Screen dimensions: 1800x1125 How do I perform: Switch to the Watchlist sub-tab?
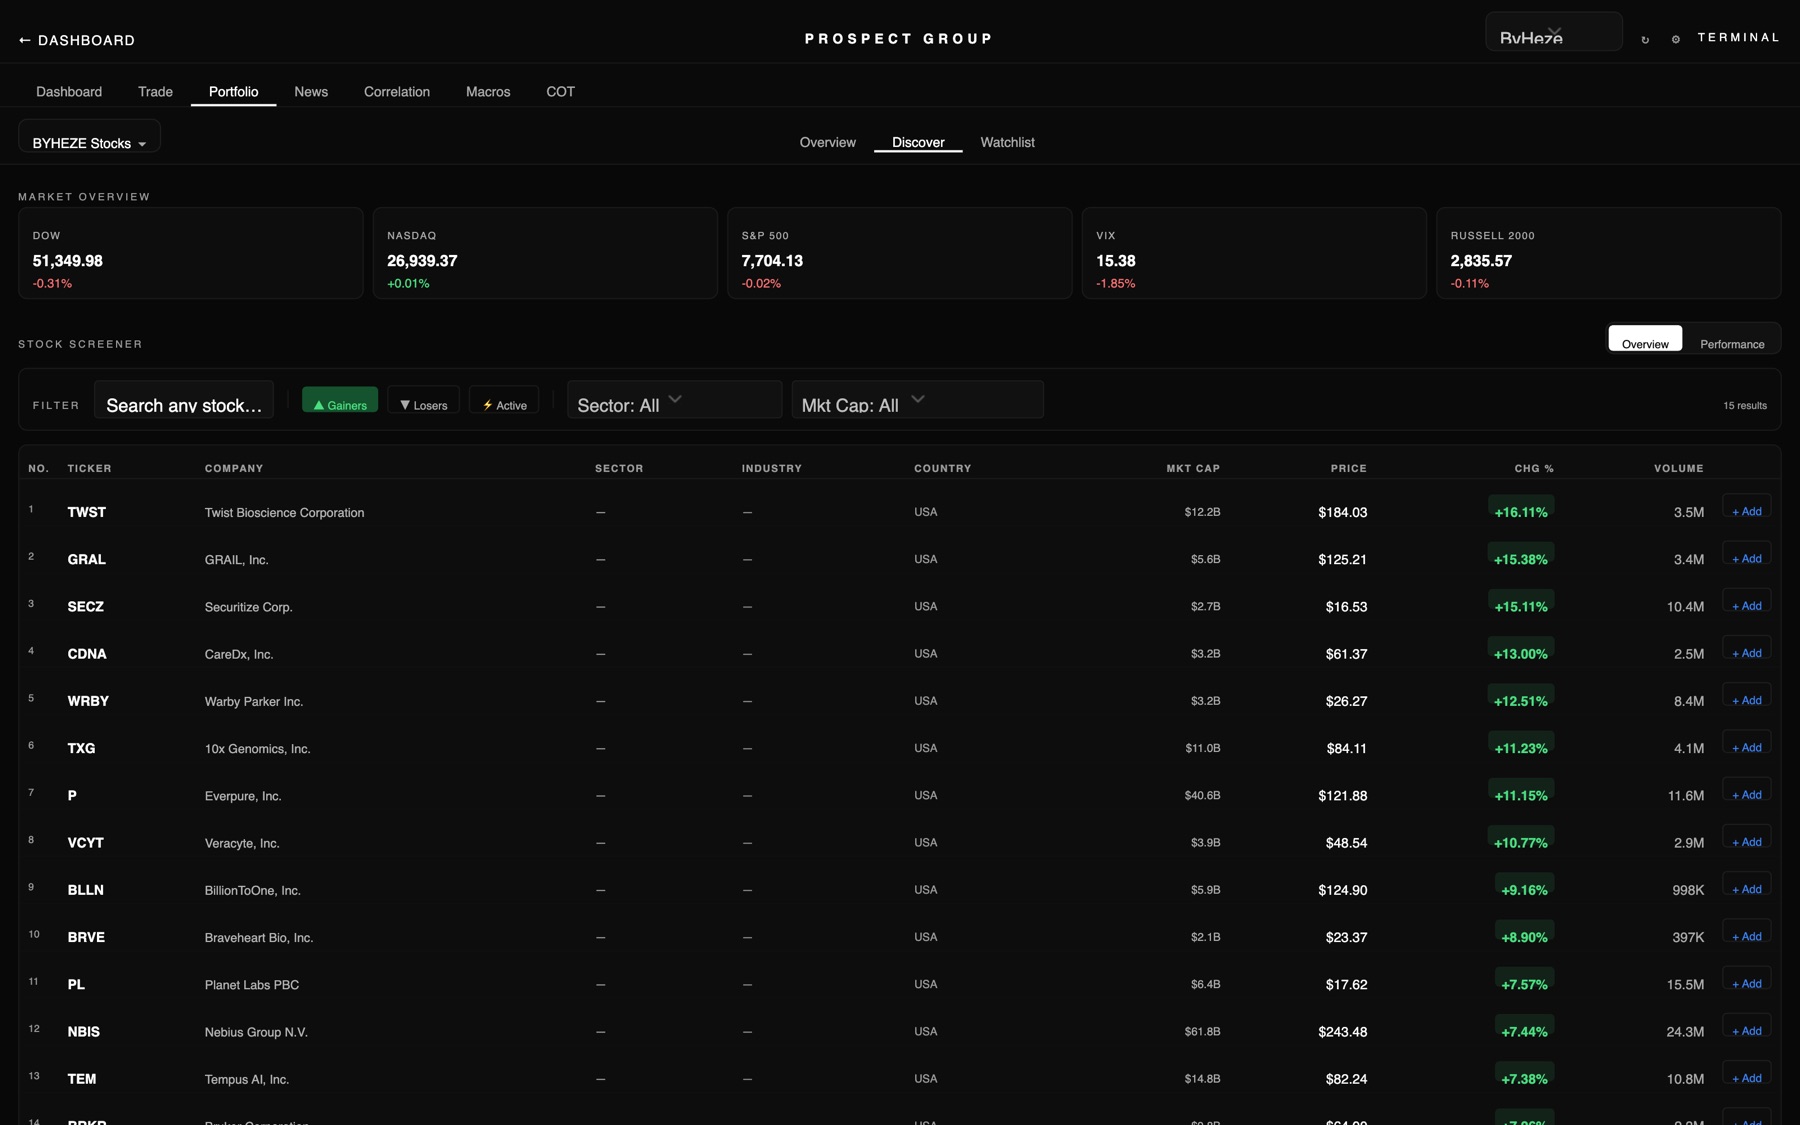1007,142
